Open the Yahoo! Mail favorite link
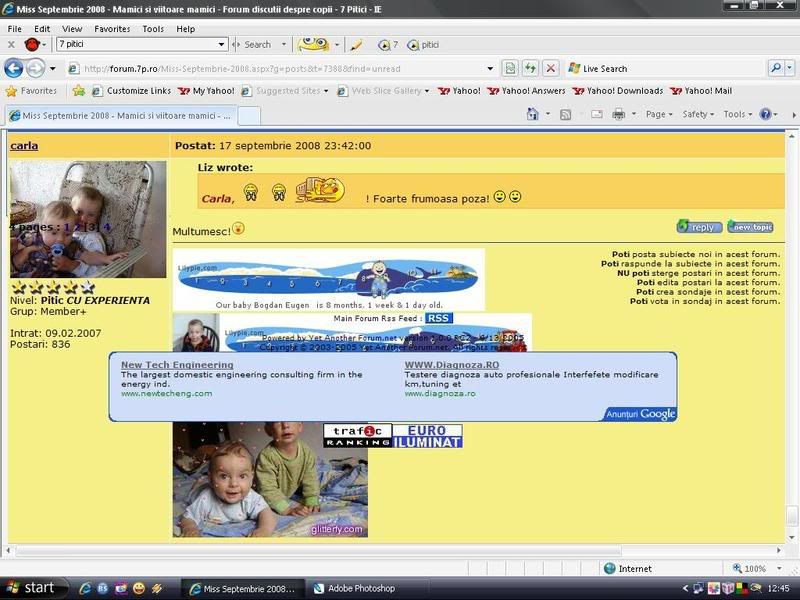 click(x=702, y=91)
